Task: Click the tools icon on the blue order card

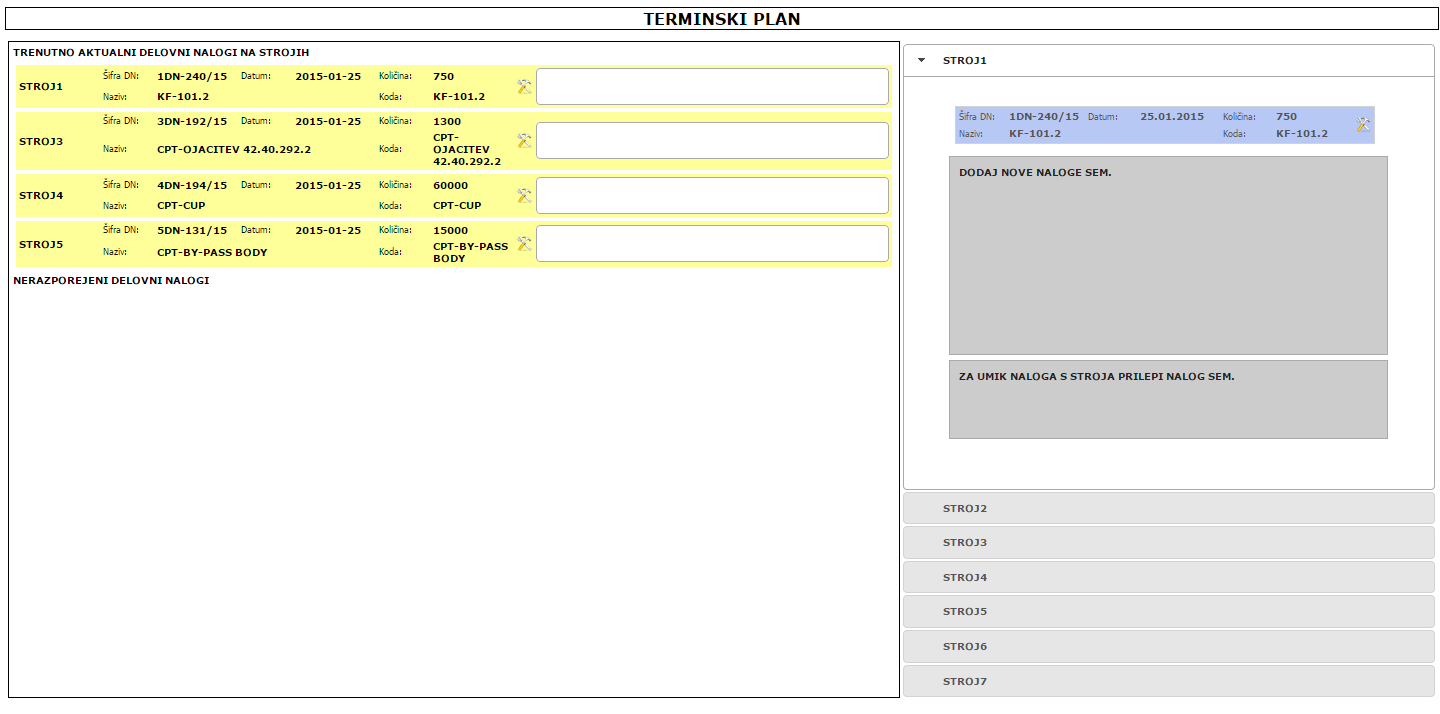Action: tap(1363, 125)
